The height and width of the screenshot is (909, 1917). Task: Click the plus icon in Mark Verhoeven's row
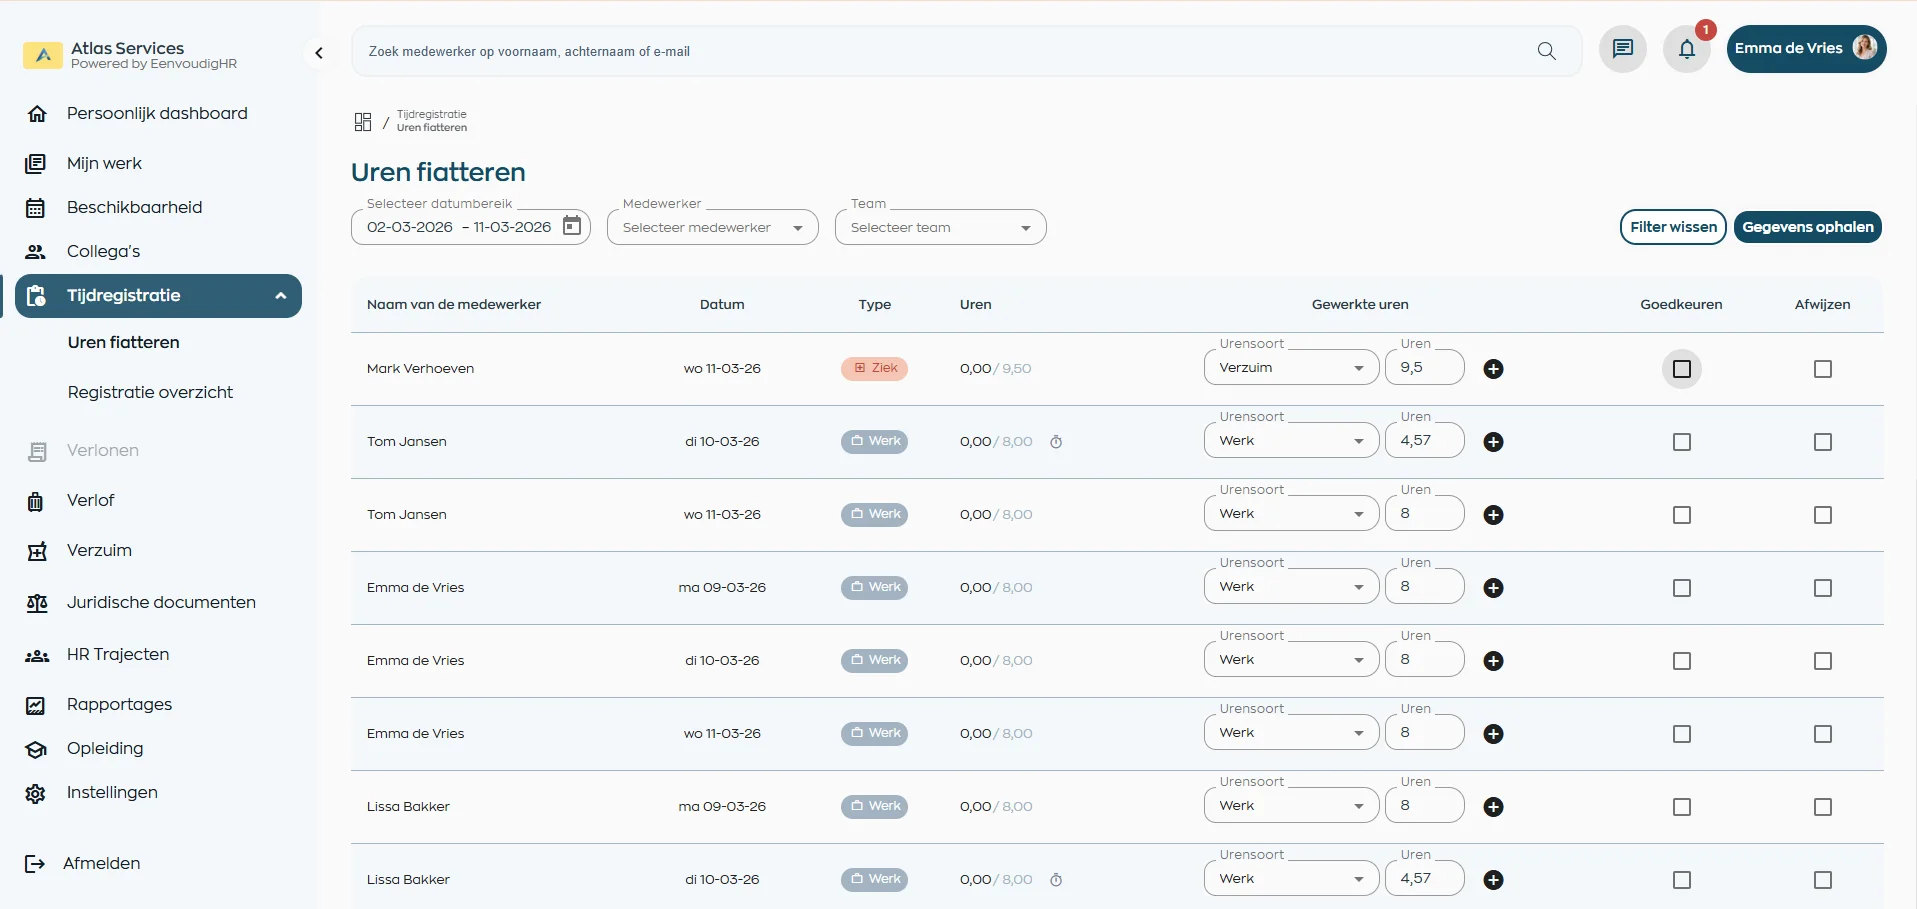pos(1493,369)
